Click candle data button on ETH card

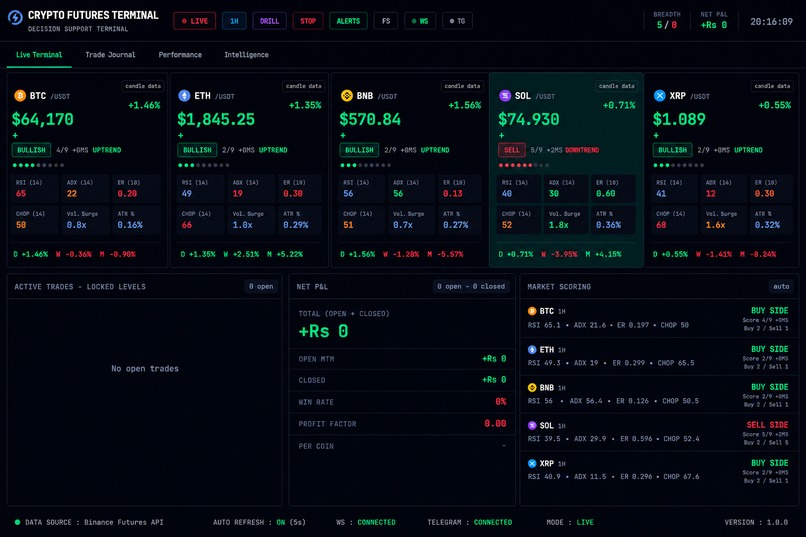[x=303, y=86]
